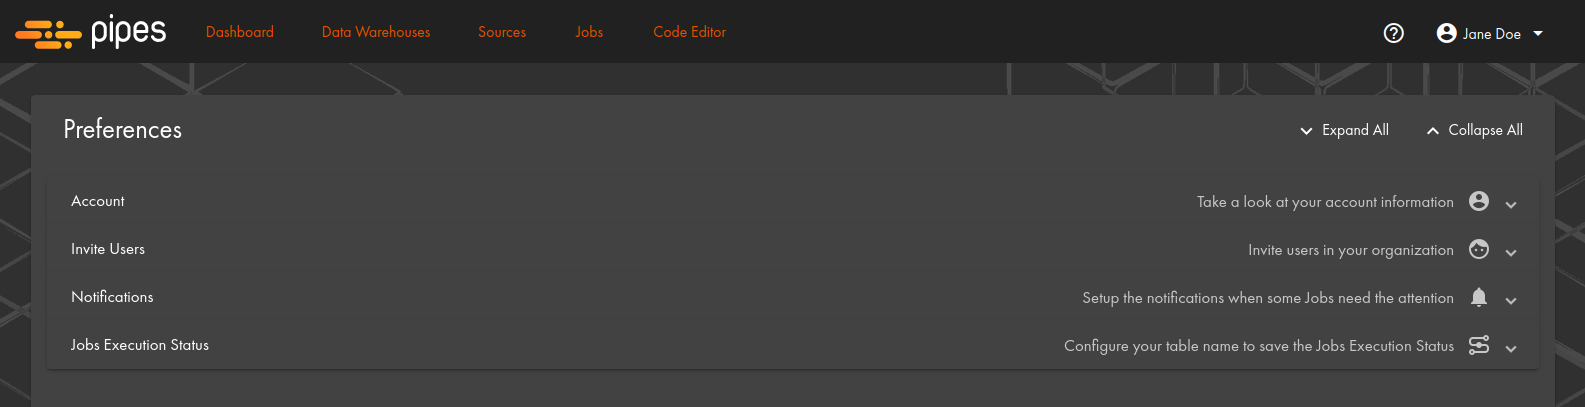Expand the Invite Users section chevron

click(x=1511, y=252)
